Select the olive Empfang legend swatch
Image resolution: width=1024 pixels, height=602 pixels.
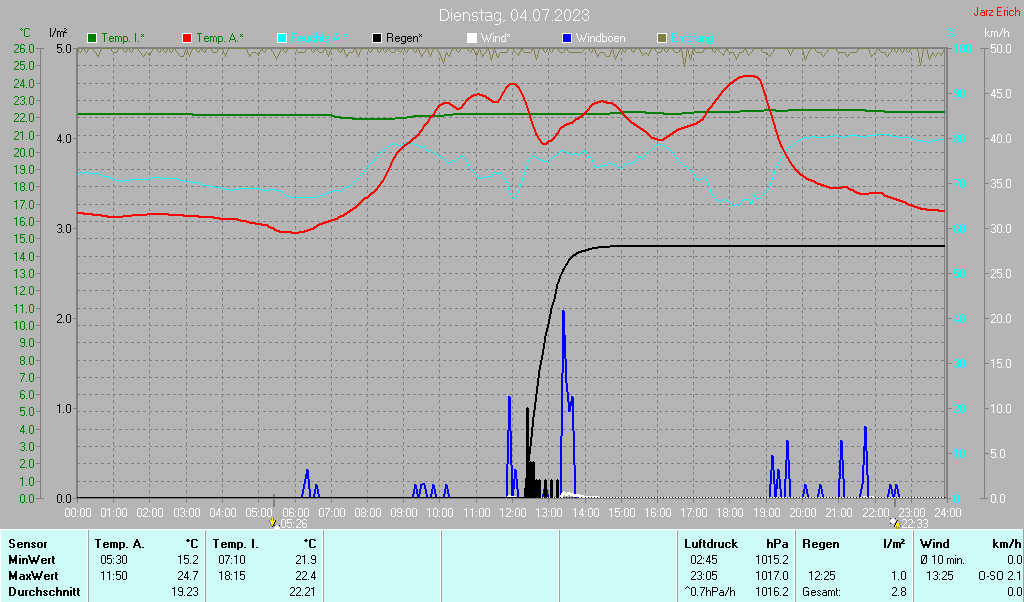[662, 39]
